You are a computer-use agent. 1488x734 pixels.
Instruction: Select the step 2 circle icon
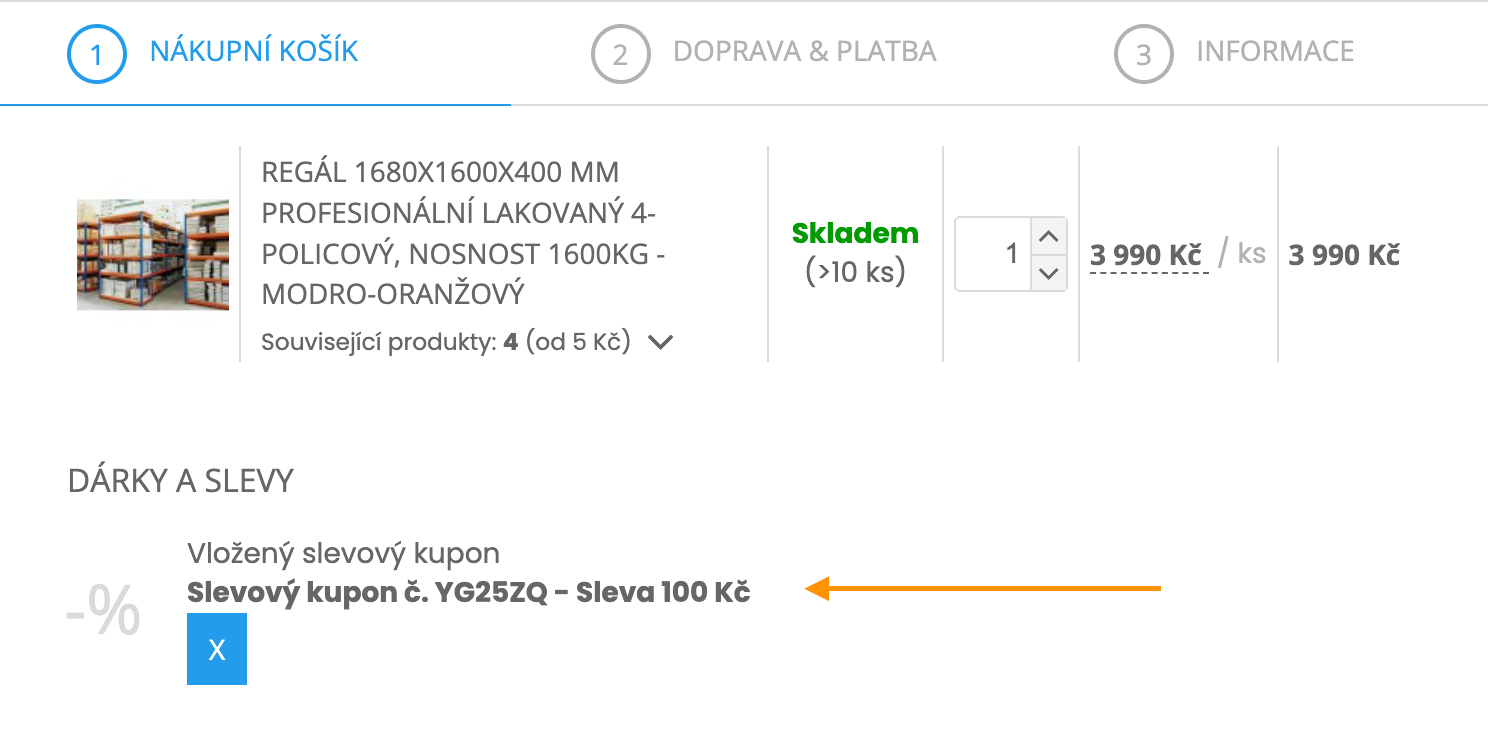pos(621,54)
